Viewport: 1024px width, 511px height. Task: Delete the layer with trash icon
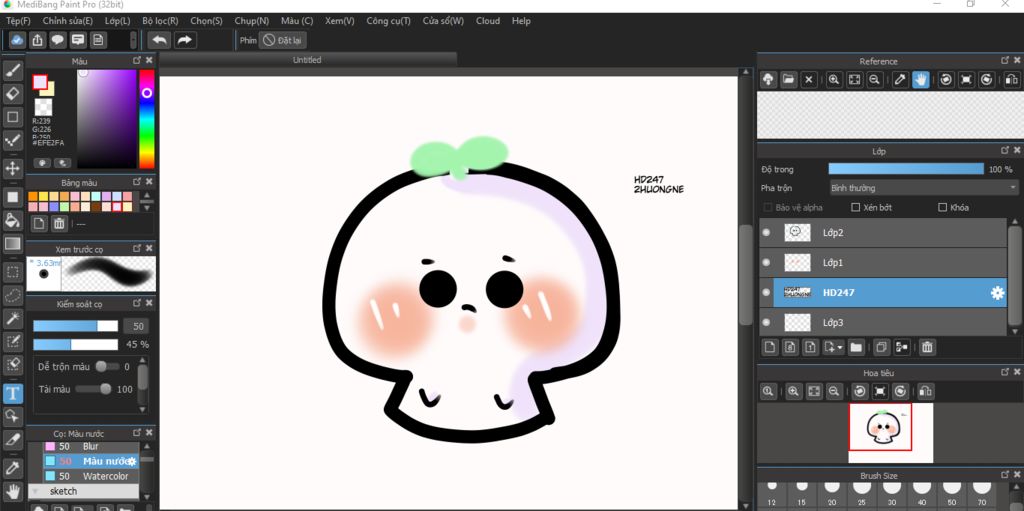tap(927, 347)
